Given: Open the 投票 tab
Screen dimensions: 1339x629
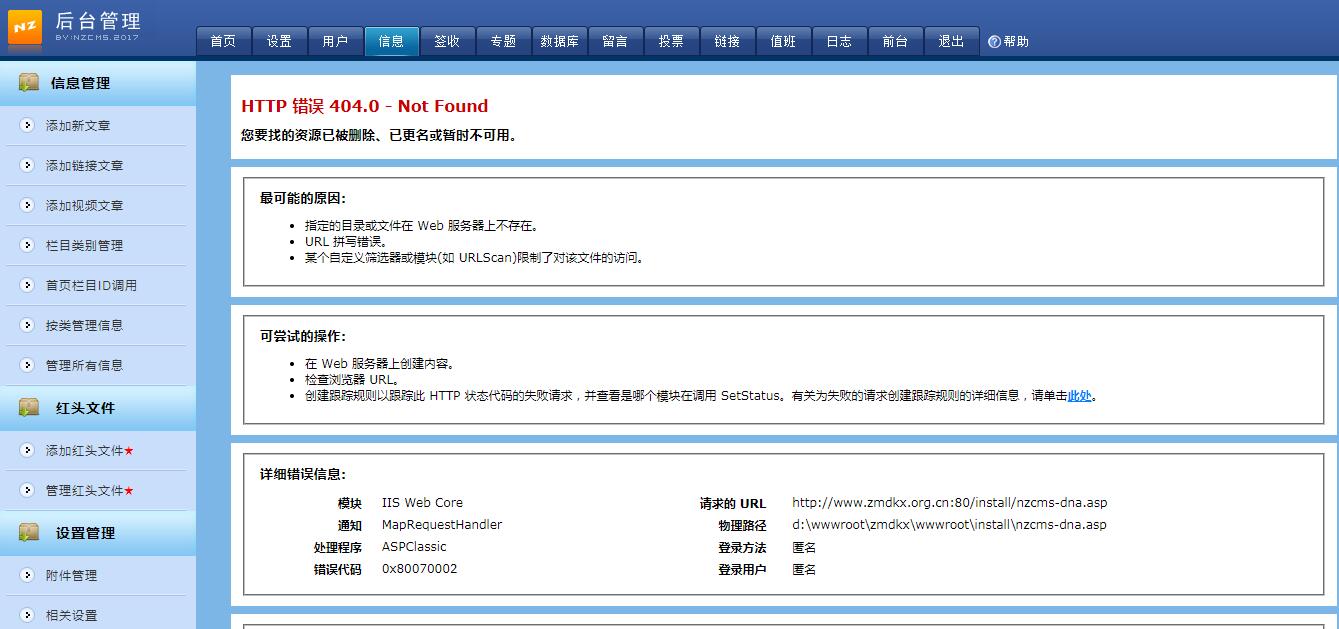Looking at the screenshot, I should pos(671,41).
